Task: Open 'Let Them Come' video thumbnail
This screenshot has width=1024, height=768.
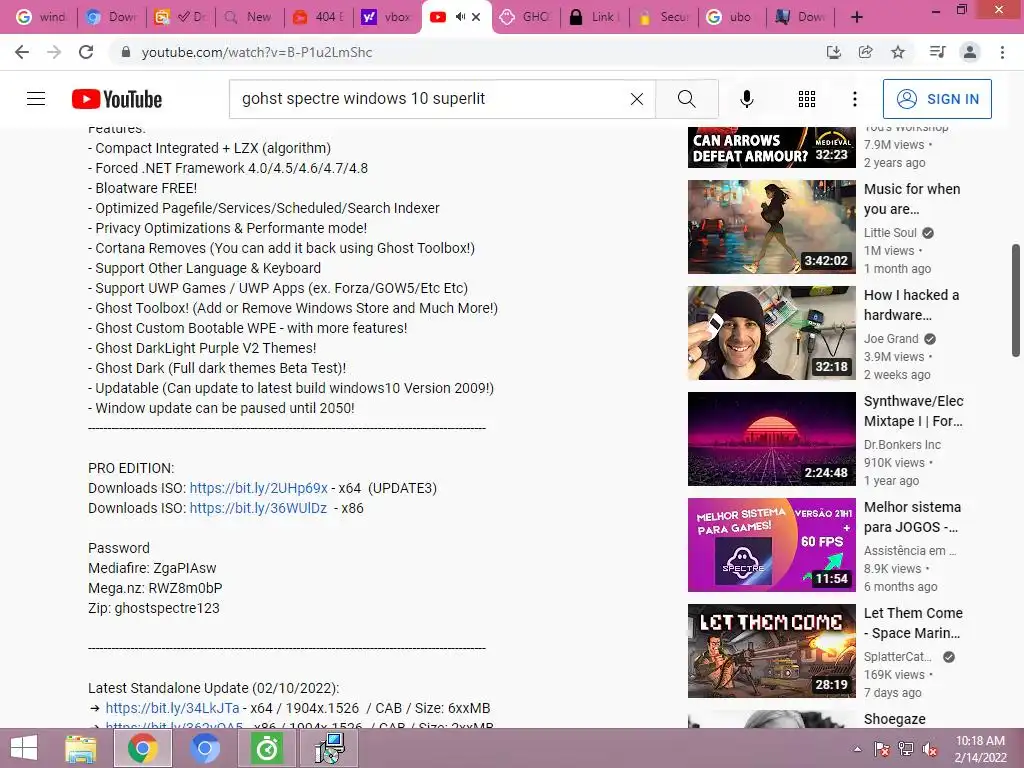Action: [771, 651]
